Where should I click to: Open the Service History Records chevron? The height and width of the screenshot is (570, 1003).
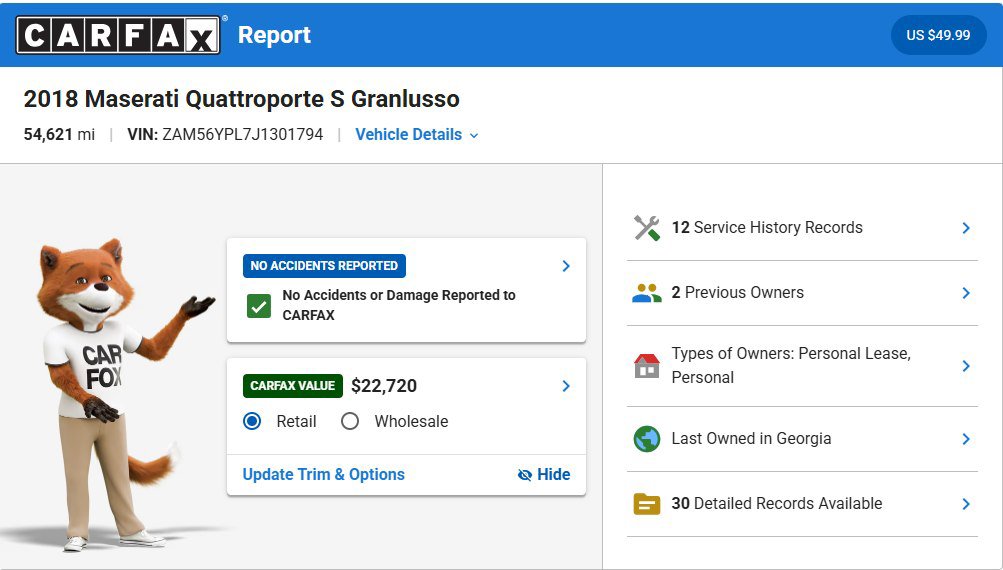966,228
